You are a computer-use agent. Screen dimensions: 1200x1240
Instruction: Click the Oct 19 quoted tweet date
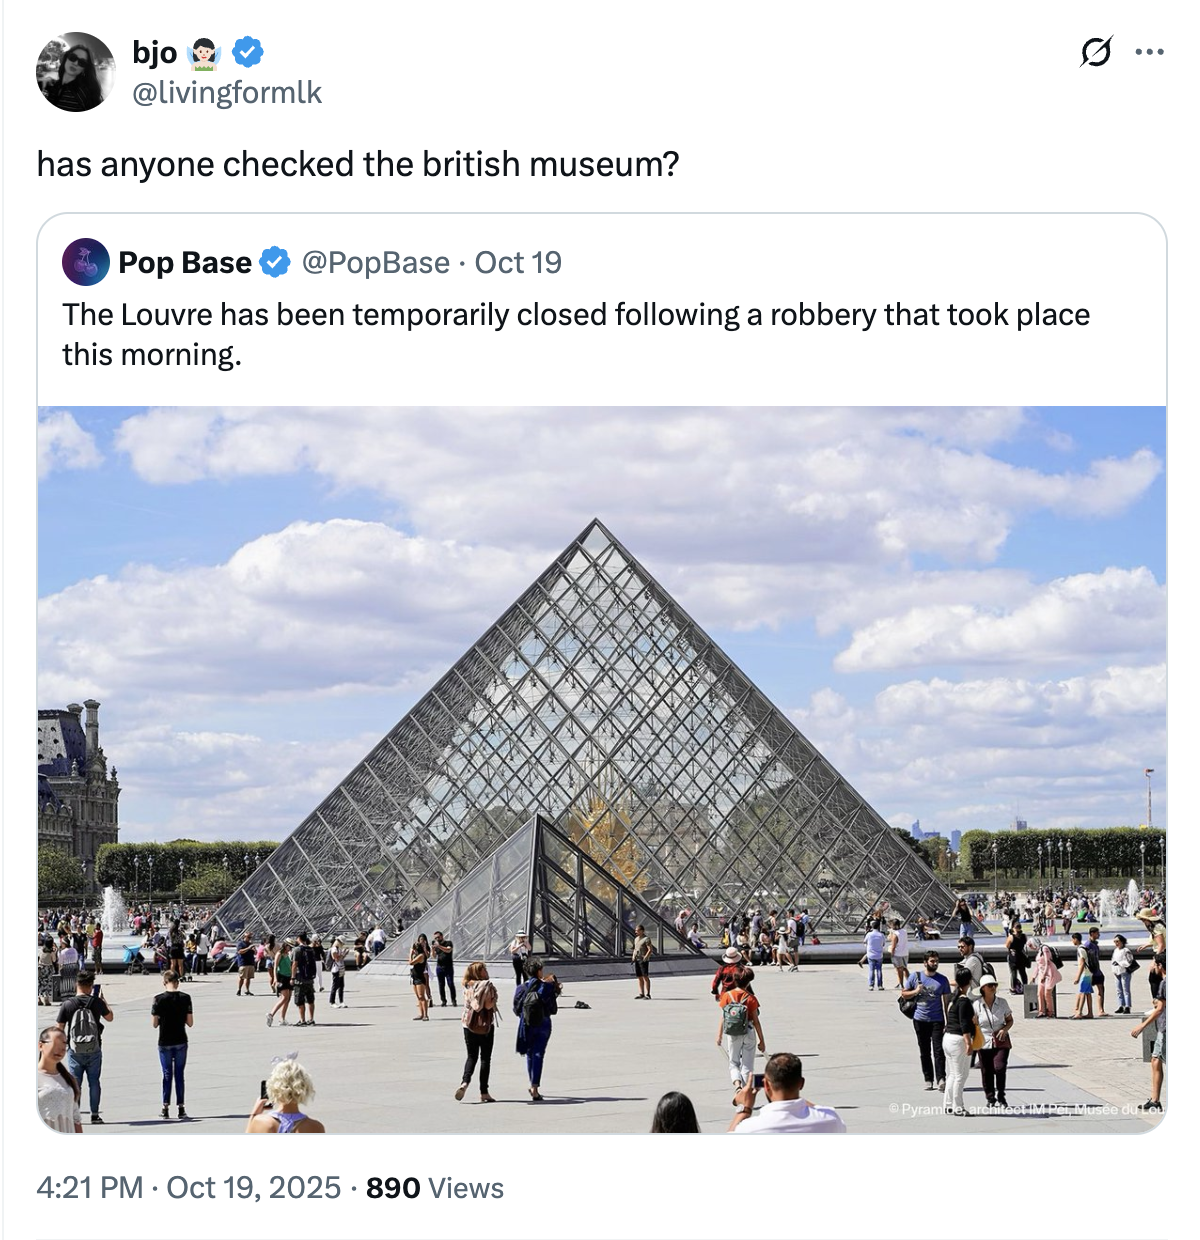[518, 262]
